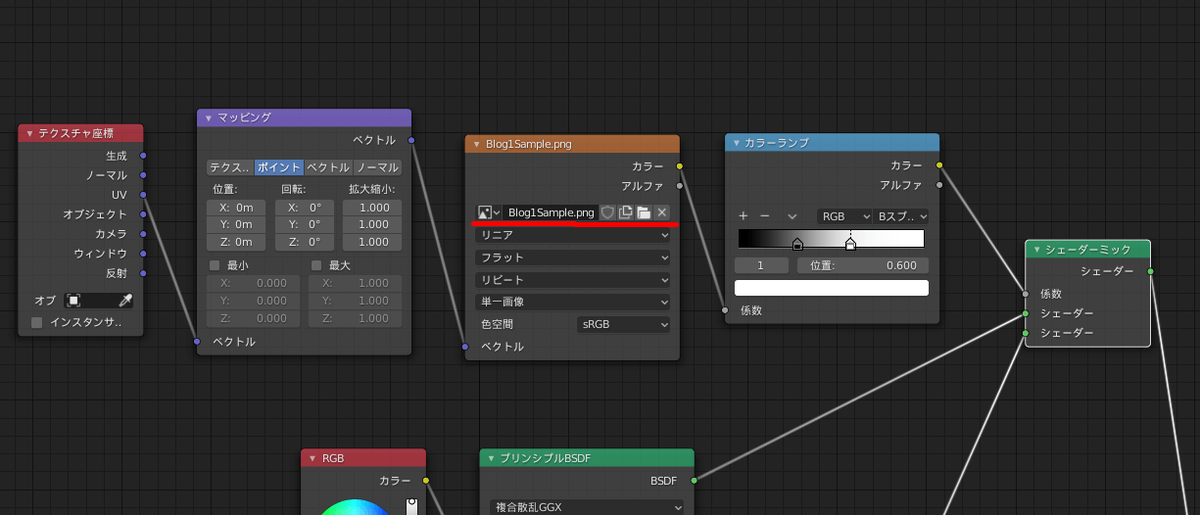The width and height of the screenshot is (1200, 515).
Task: Click the new image duplicate icon
Action: pyautogui.click(x=625, y=213)
